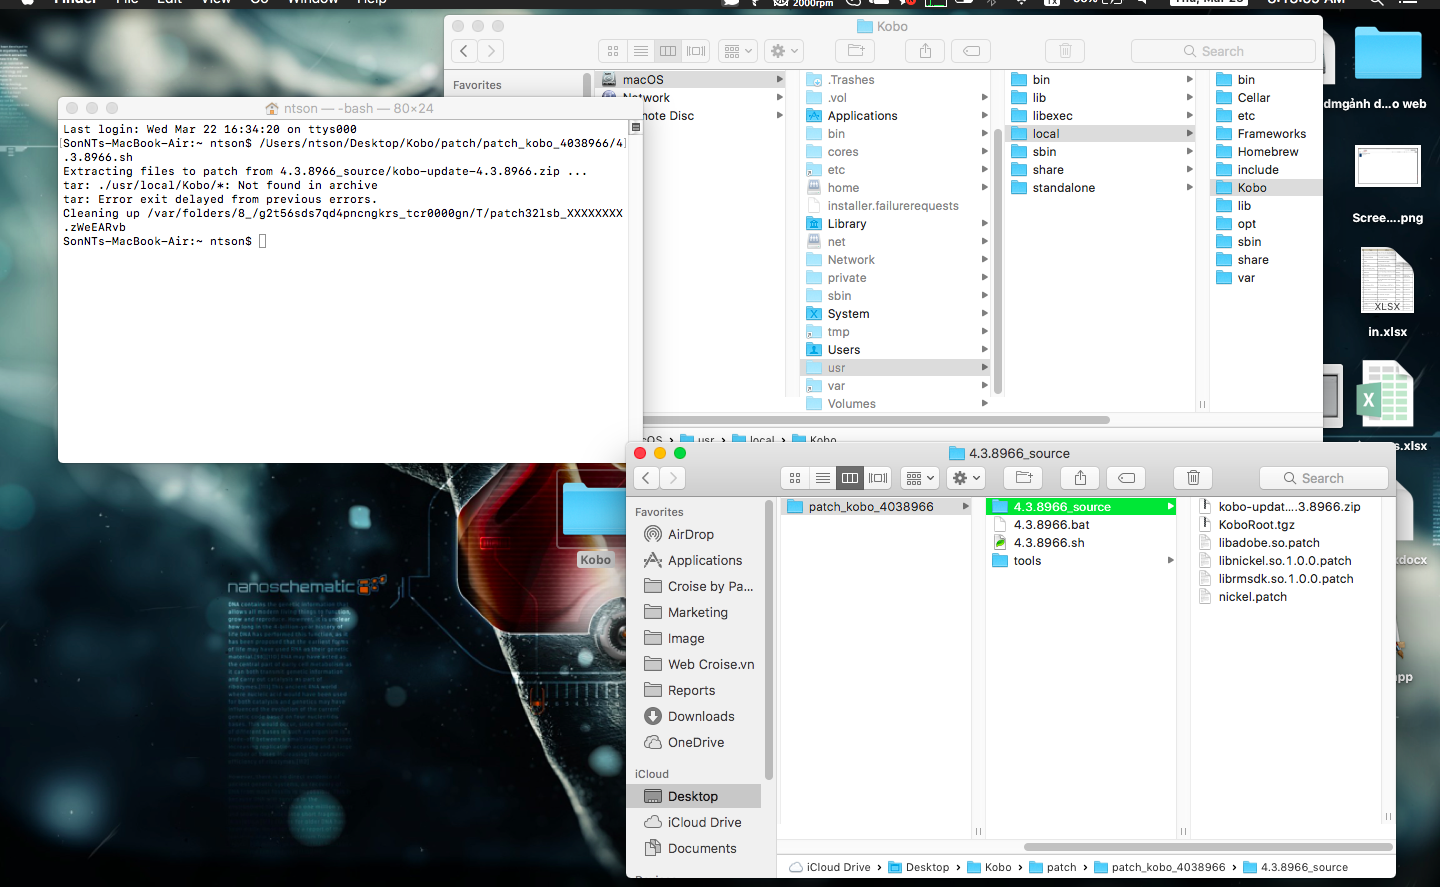
Task: Expand the tools folder arrow
Action: [1170, 561]
